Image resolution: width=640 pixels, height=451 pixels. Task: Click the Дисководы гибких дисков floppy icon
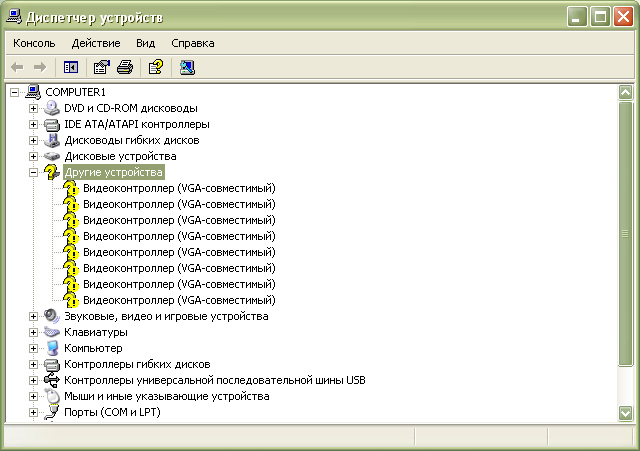[52, 140]
